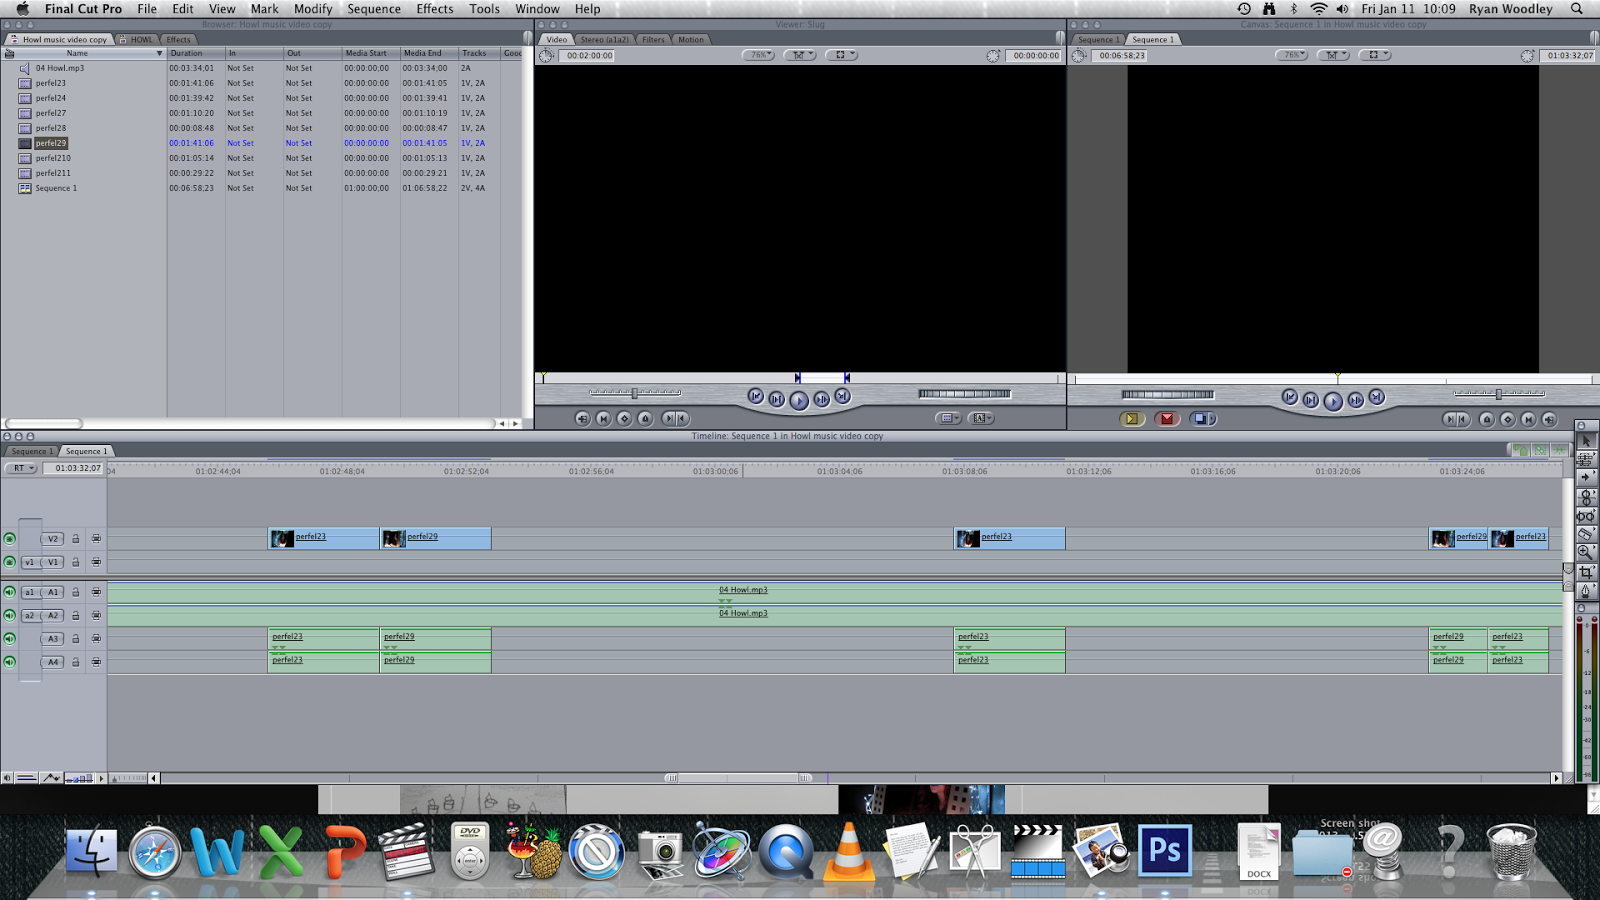Lock the A3 track with its padlock
This screenshot has width=1600, height=900.
click(x=75, y=638)
